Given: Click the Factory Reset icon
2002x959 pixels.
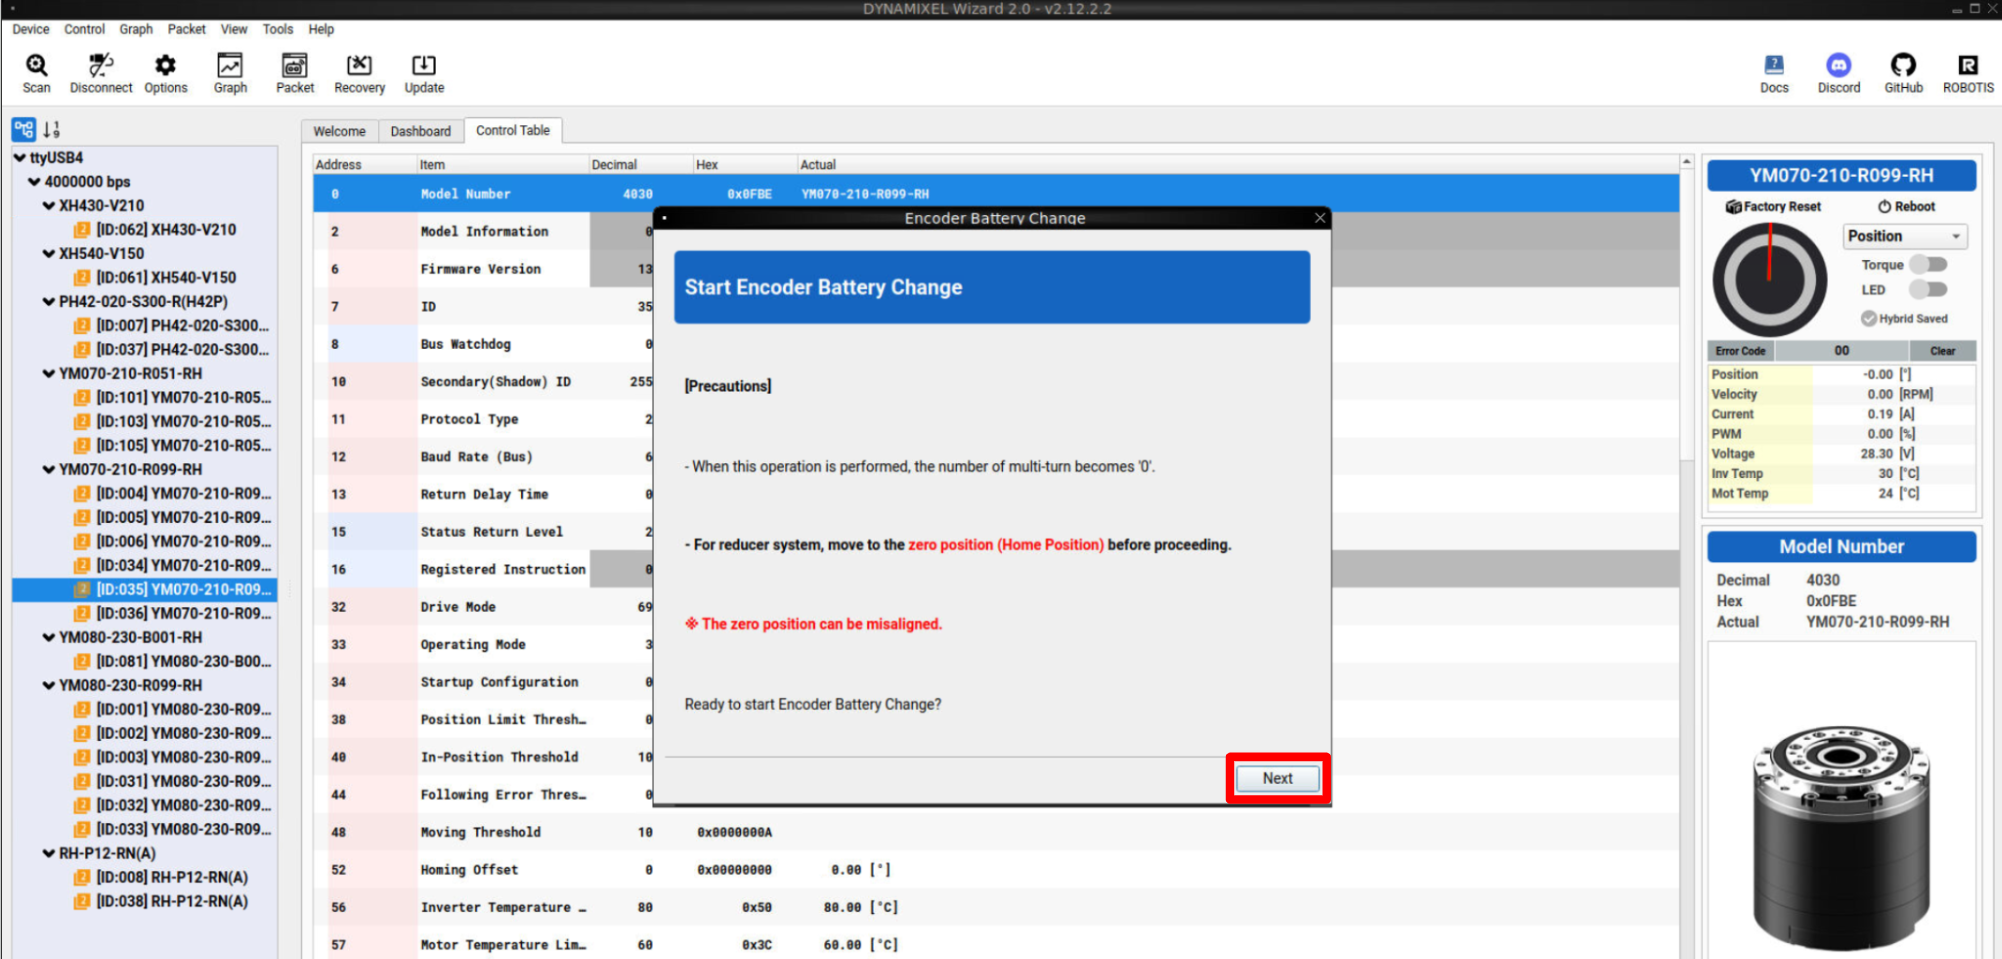Looking at the screenshot, I should [1733, 207].
